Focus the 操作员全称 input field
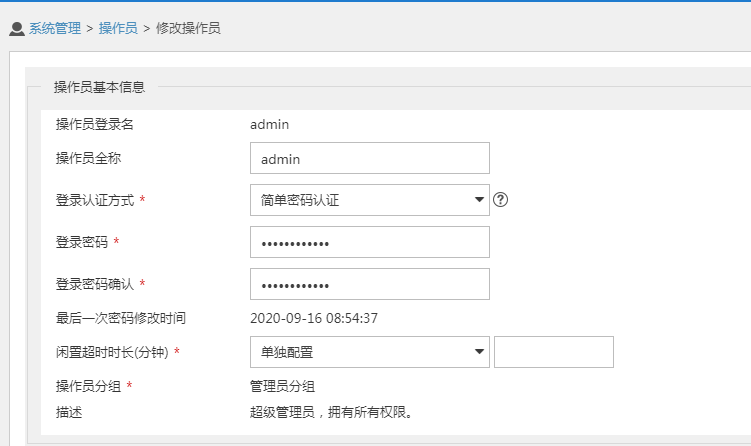Screen dimensions: 751x446 click(x=369, y=158)
